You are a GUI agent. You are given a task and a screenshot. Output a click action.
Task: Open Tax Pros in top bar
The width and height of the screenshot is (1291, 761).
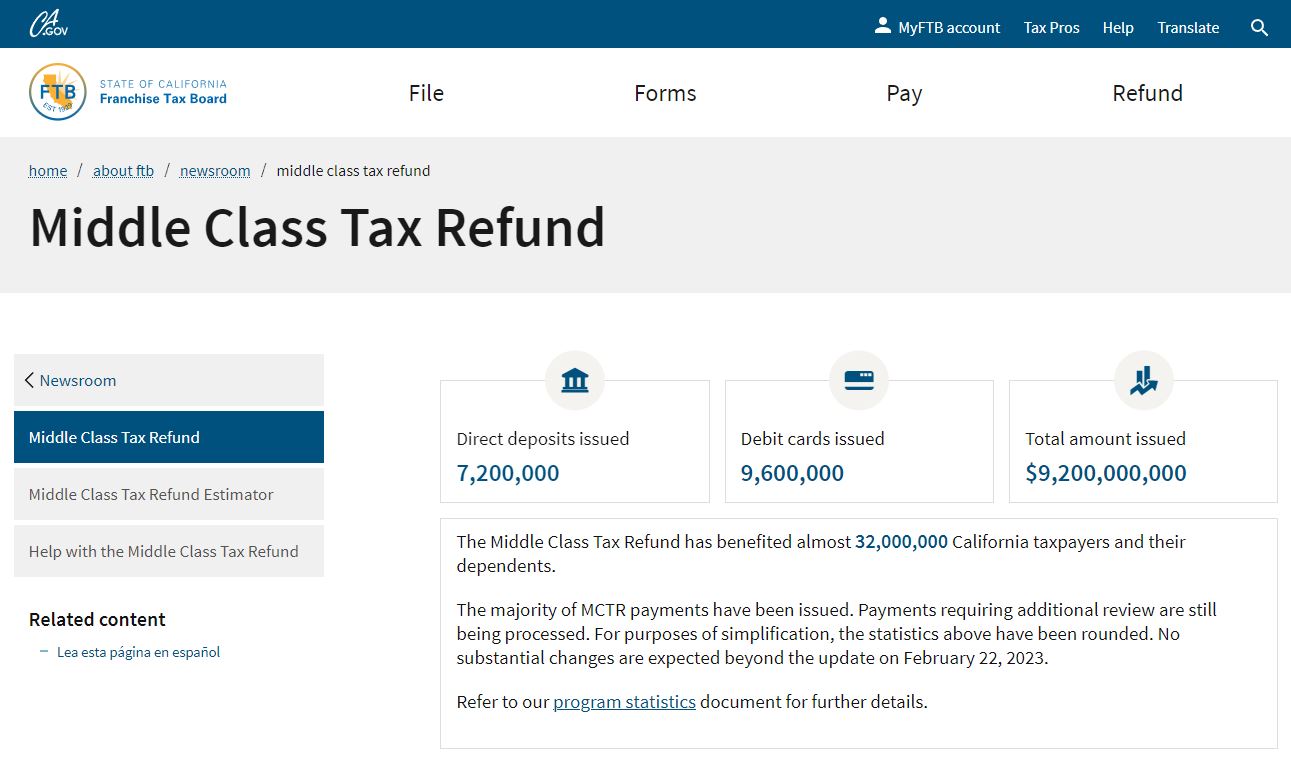[x=1051, y=28]
